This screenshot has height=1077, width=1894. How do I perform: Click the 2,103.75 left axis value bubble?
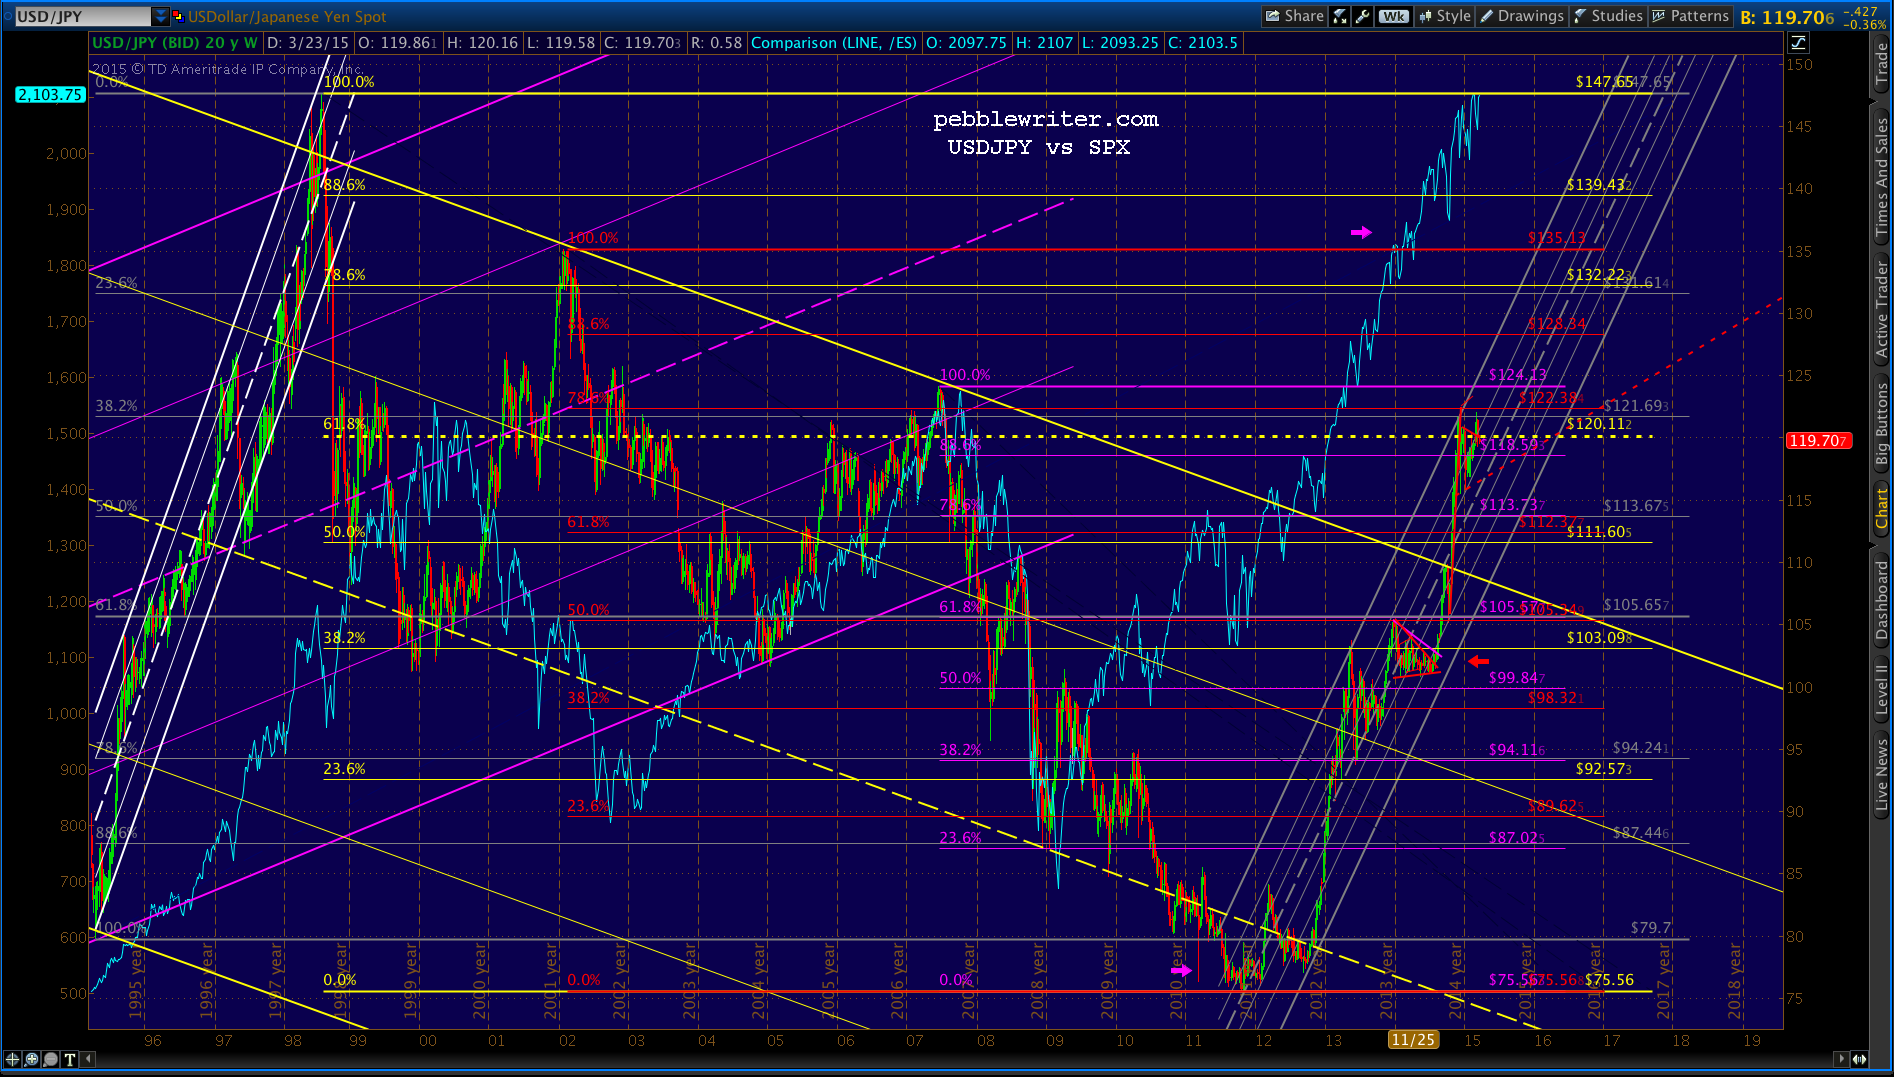pyautogui.click(x=50, y=95)
